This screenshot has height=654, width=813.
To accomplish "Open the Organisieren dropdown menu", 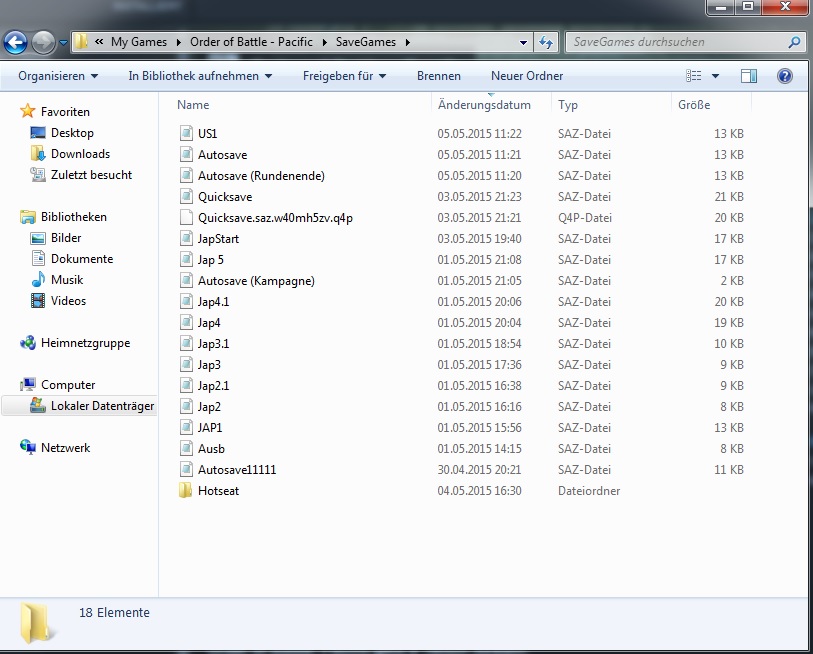I will [x=58, y=76].
